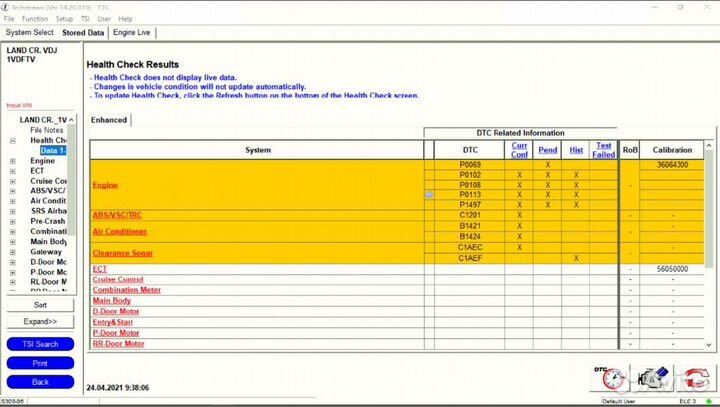Collapse the Health Check tree node
720x407 pixels.
[13, 141]
